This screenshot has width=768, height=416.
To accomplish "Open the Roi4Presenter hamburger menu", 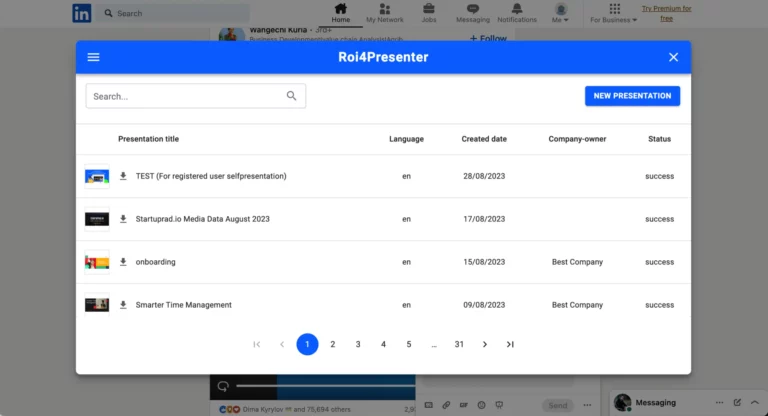I will coord(93,57).
